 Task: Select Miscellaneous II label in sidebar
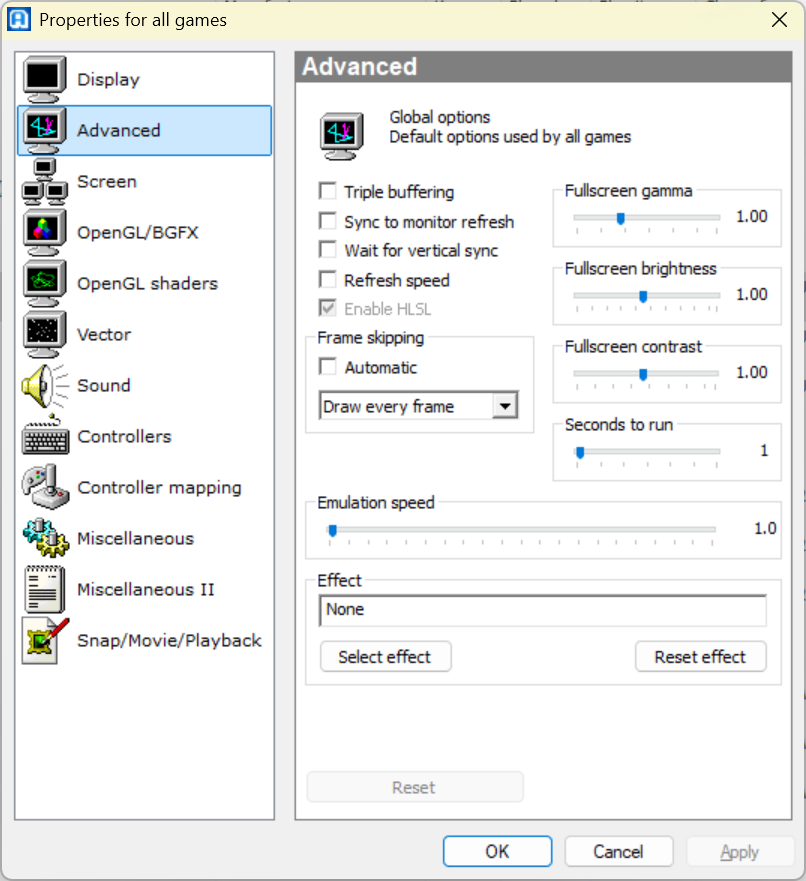coord(146,589)
